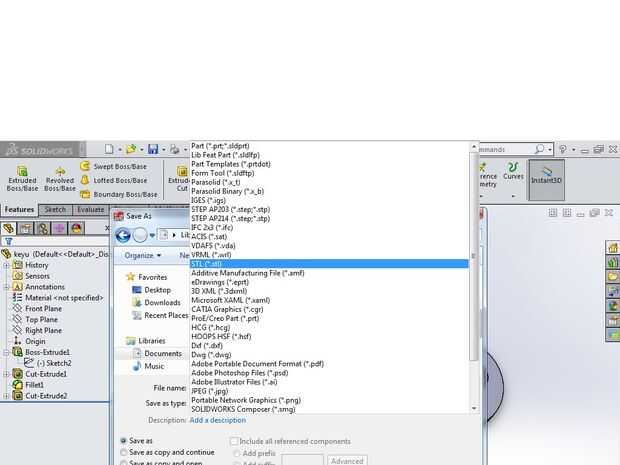This screenshot has height=465, width=620.
Task: Choose IGES (*.igs) file type
Action: 329,200
